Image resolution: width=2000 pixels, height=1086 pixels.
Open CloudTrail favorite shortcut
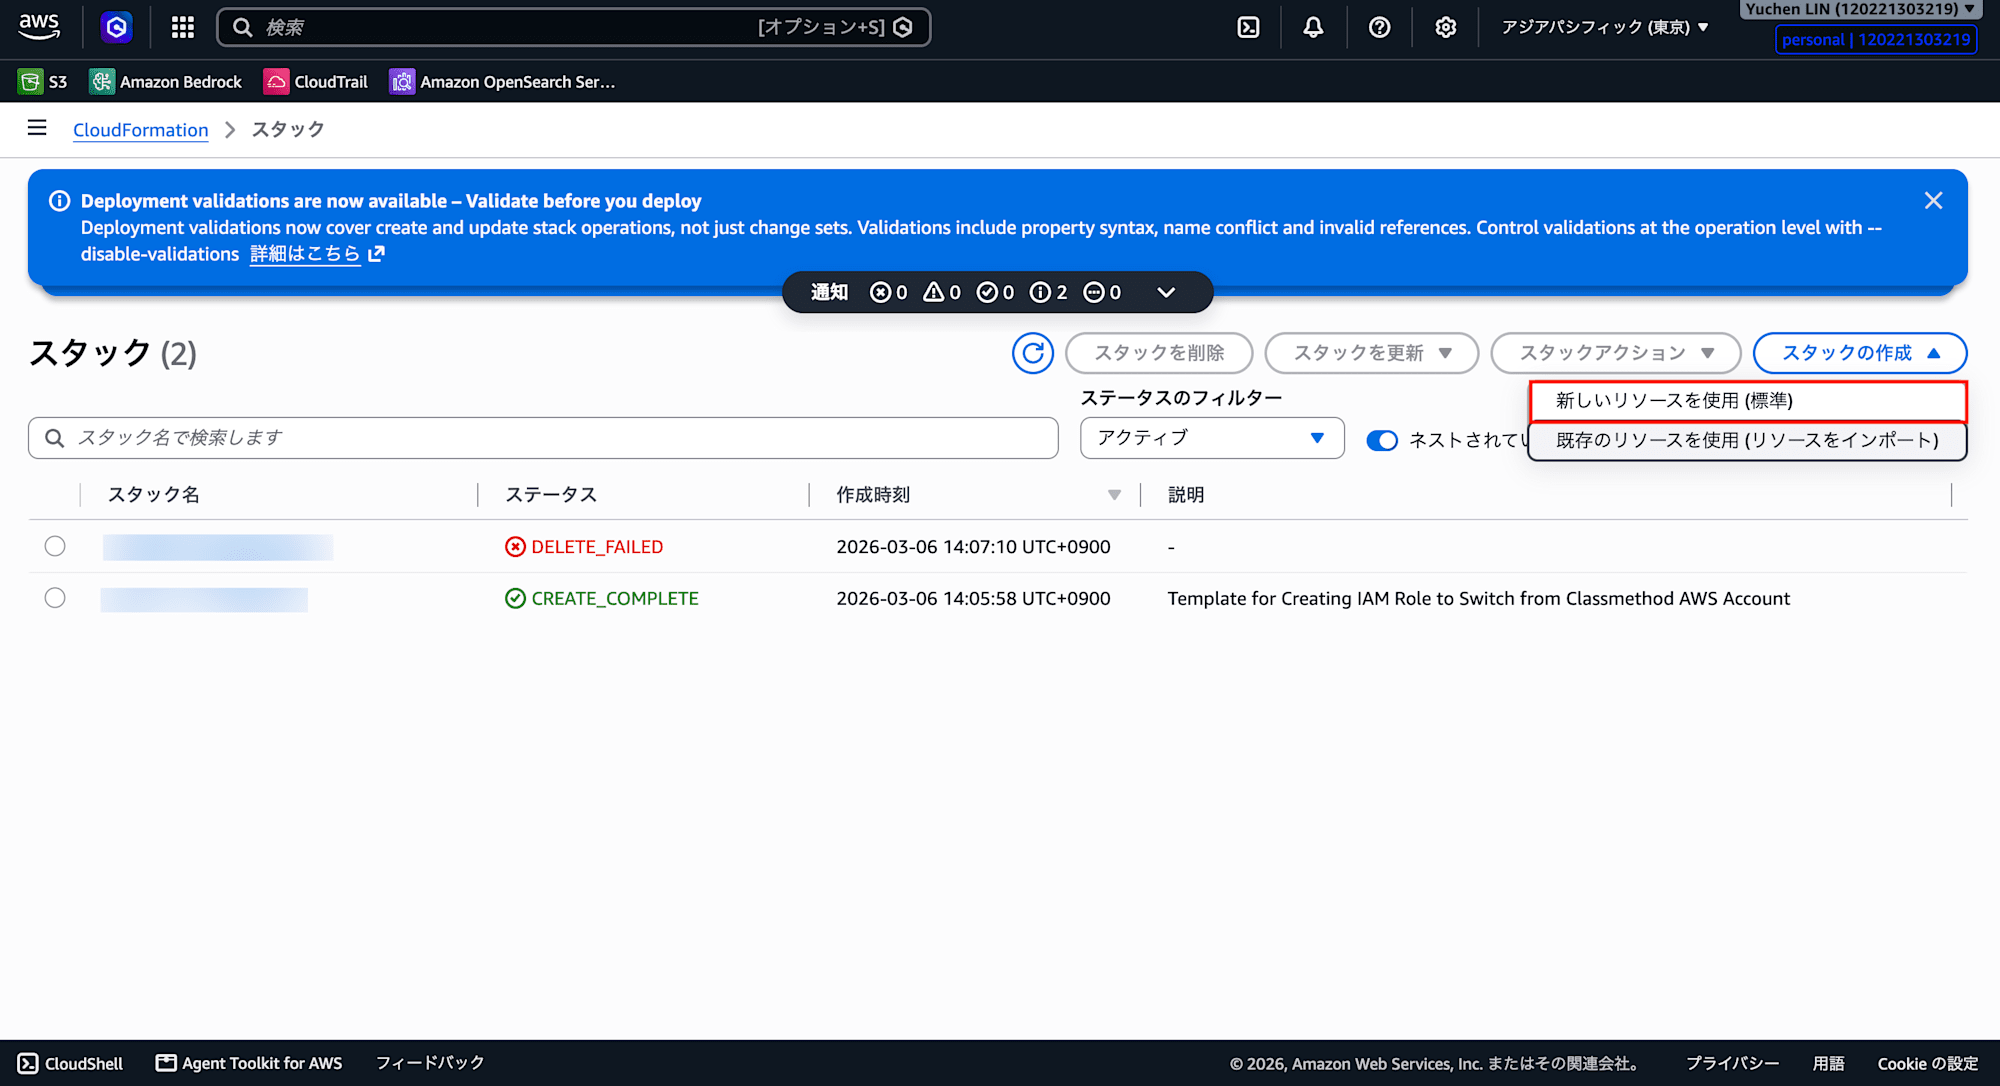tap(316, 82)
